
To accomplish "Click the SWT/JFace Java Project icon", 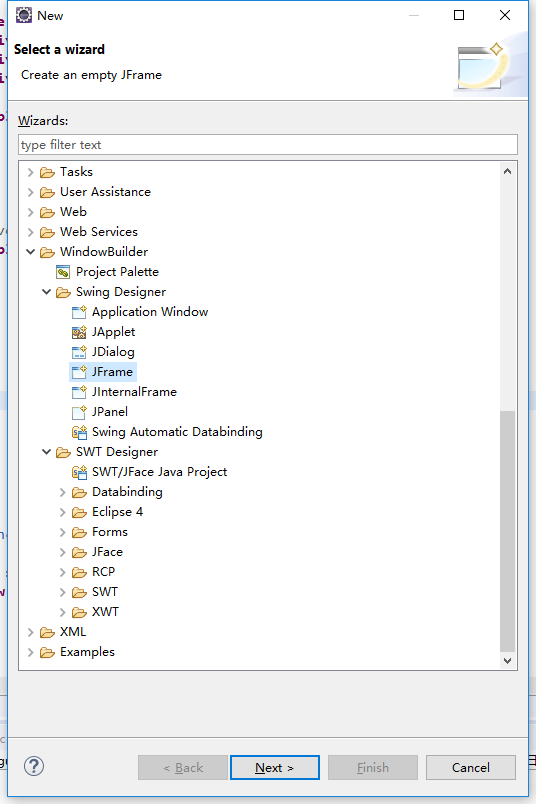I will 79,472.
